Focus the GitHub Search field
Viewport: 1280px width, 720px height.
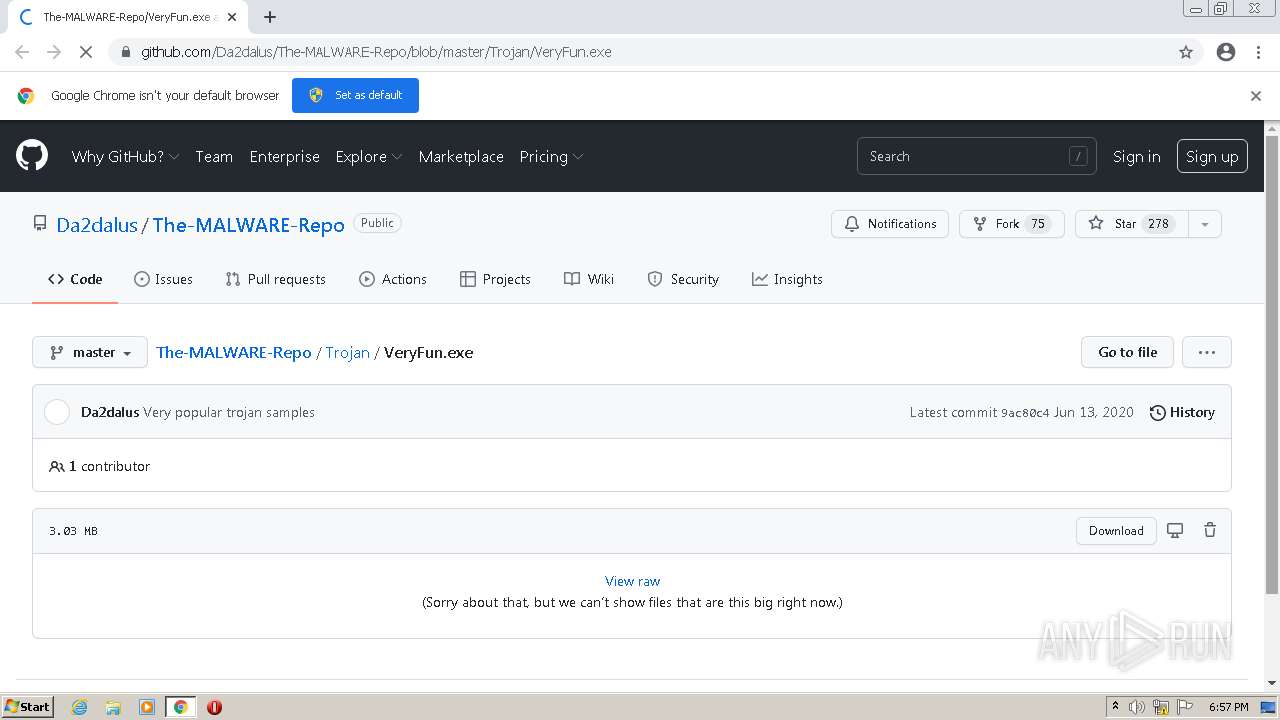pyautogui.click(x=976, y=156)
